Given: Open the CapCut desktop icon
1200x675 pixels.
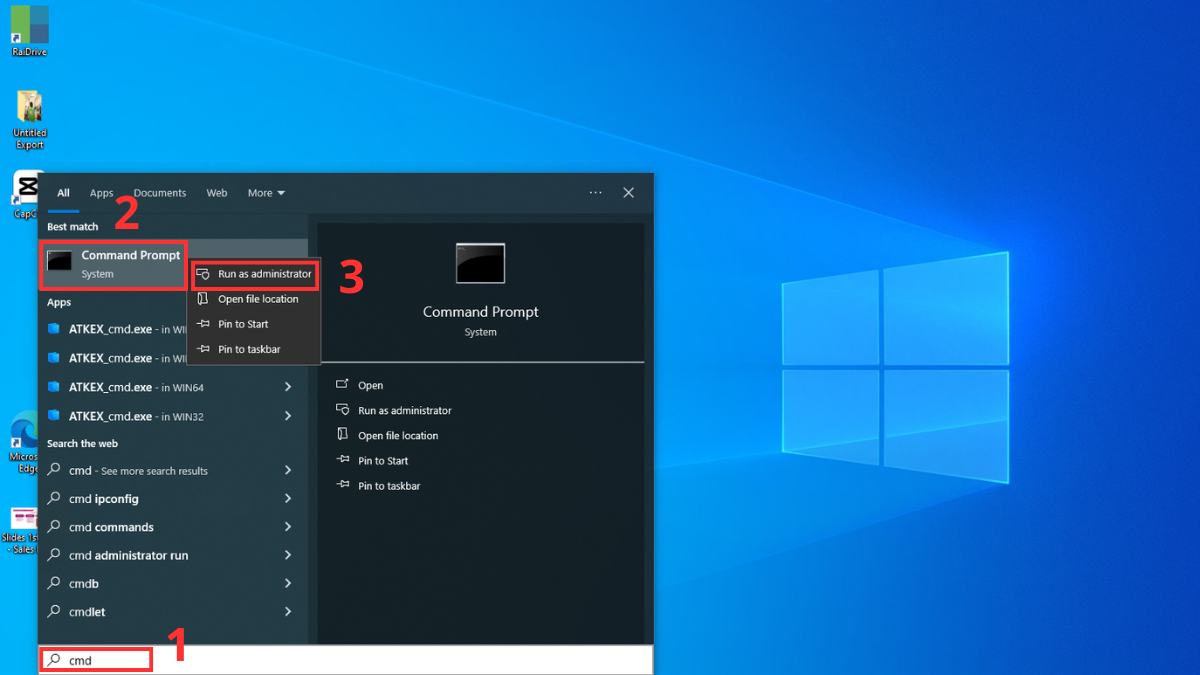Looking at the screenshot, I should 25,194.
